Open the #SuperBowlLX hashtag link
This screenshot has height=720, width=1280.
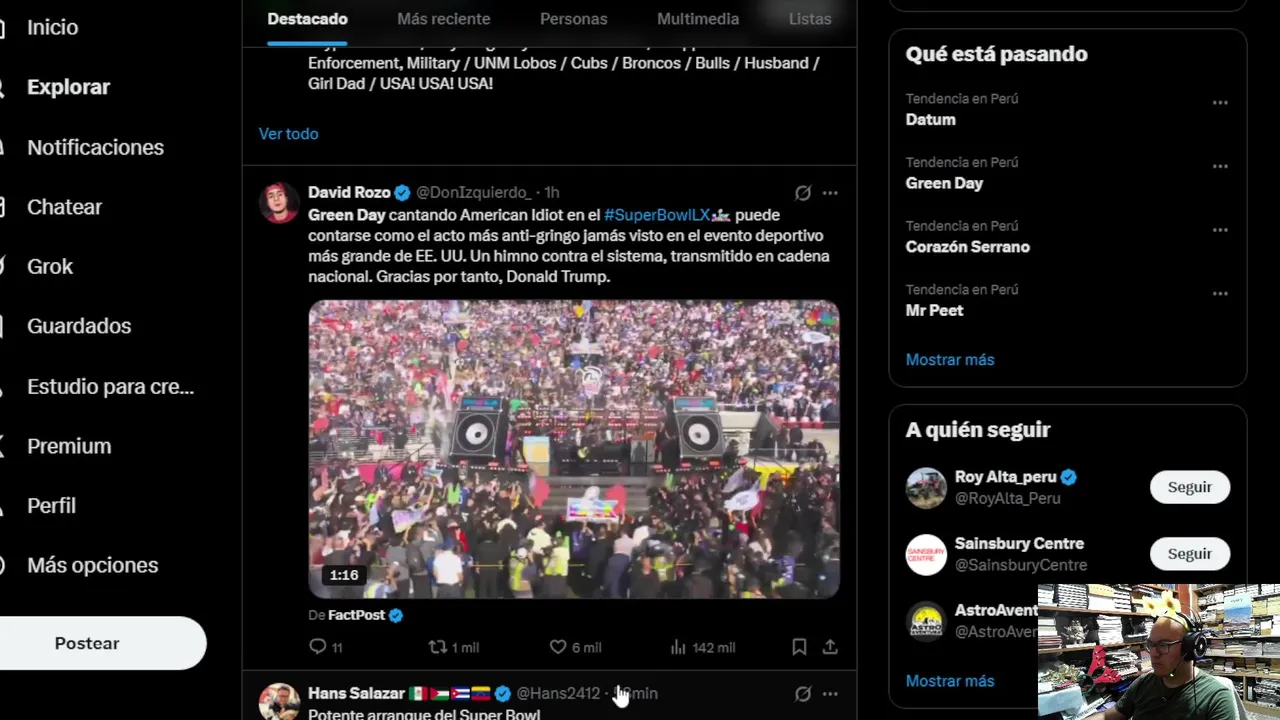(657, 215)
